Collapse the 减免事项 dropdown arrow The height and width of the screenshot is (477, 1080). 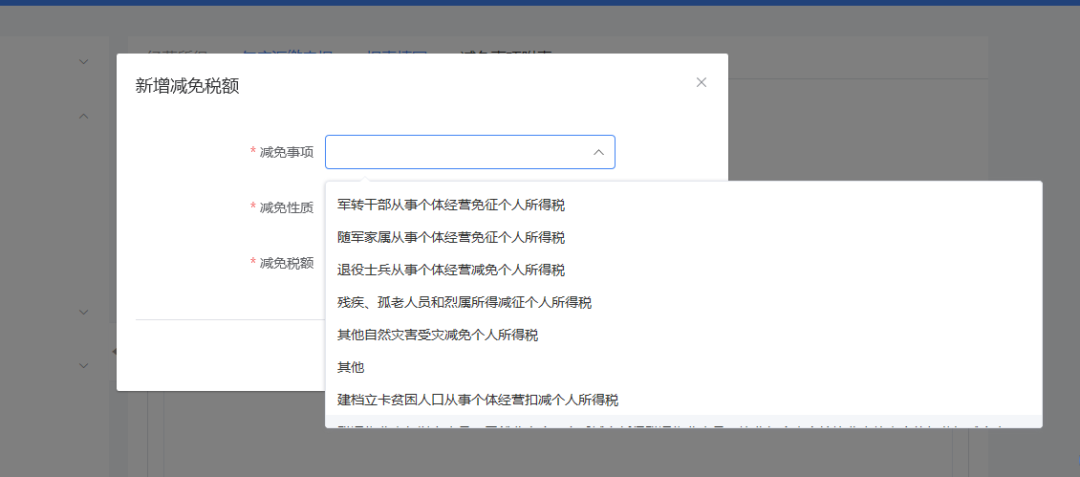(598, 152)
